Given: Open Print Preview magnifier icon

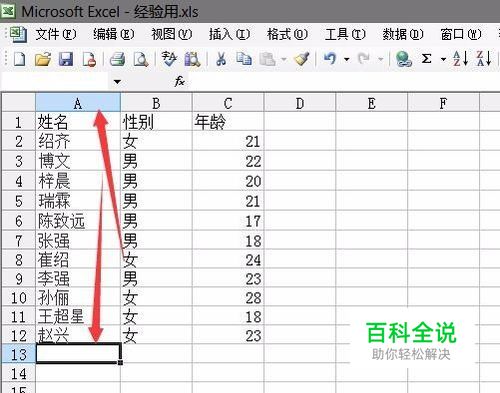Looking at the screenshot, I should coord(141,59).
